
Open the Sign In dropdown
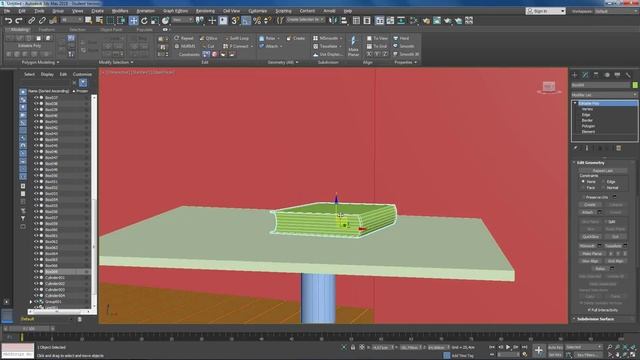point(545,11)
